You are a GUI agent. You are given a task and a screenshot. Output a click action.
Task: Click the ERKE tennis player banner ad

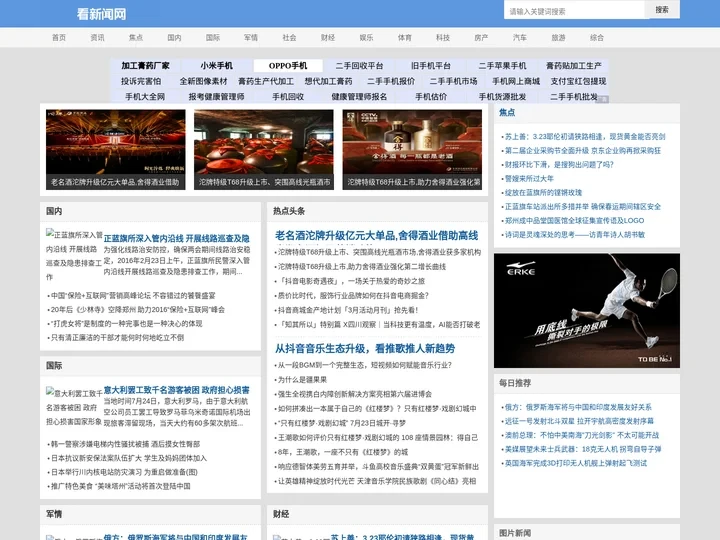pos(587,310)
